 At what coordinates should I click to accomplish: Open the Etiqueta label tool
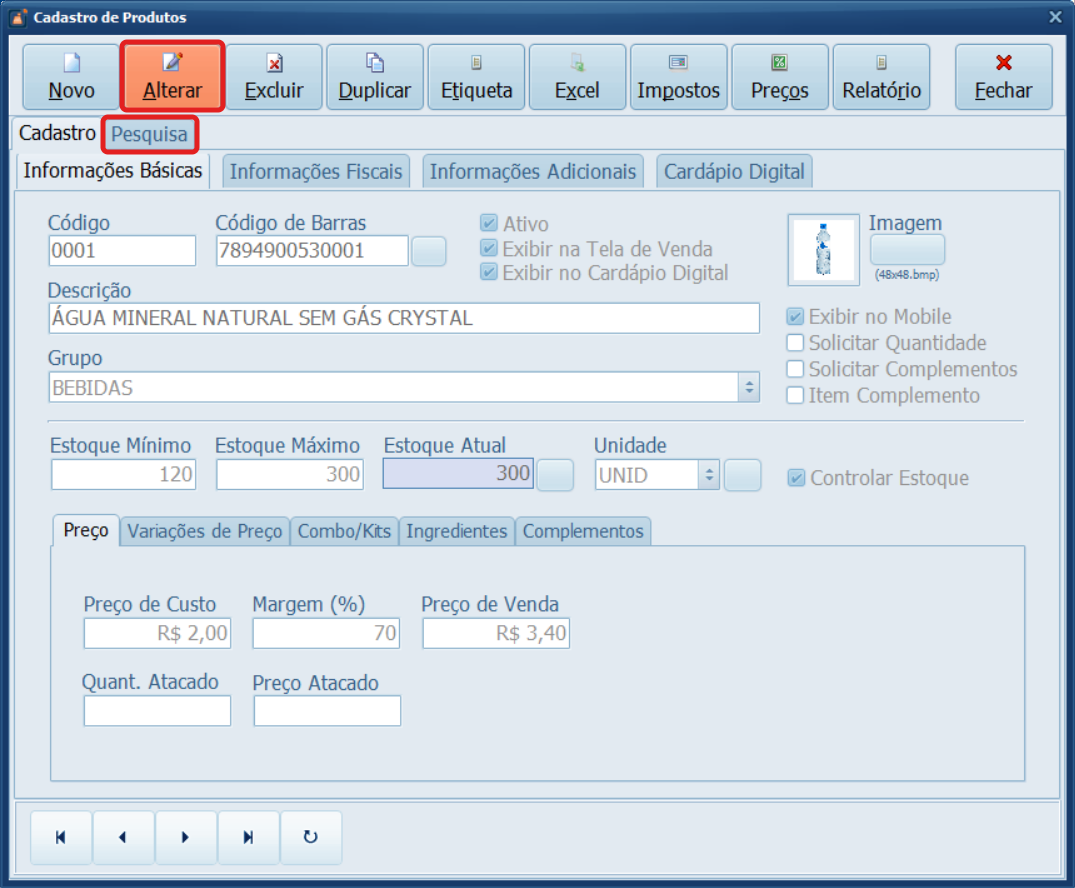point(476,77)
